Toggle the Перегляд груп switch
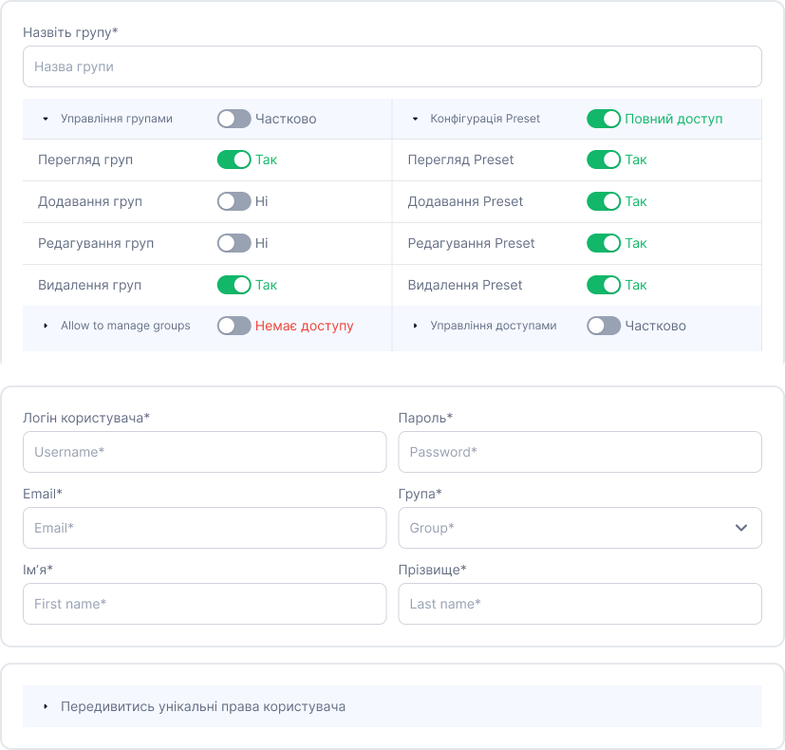 click(234, 160)
